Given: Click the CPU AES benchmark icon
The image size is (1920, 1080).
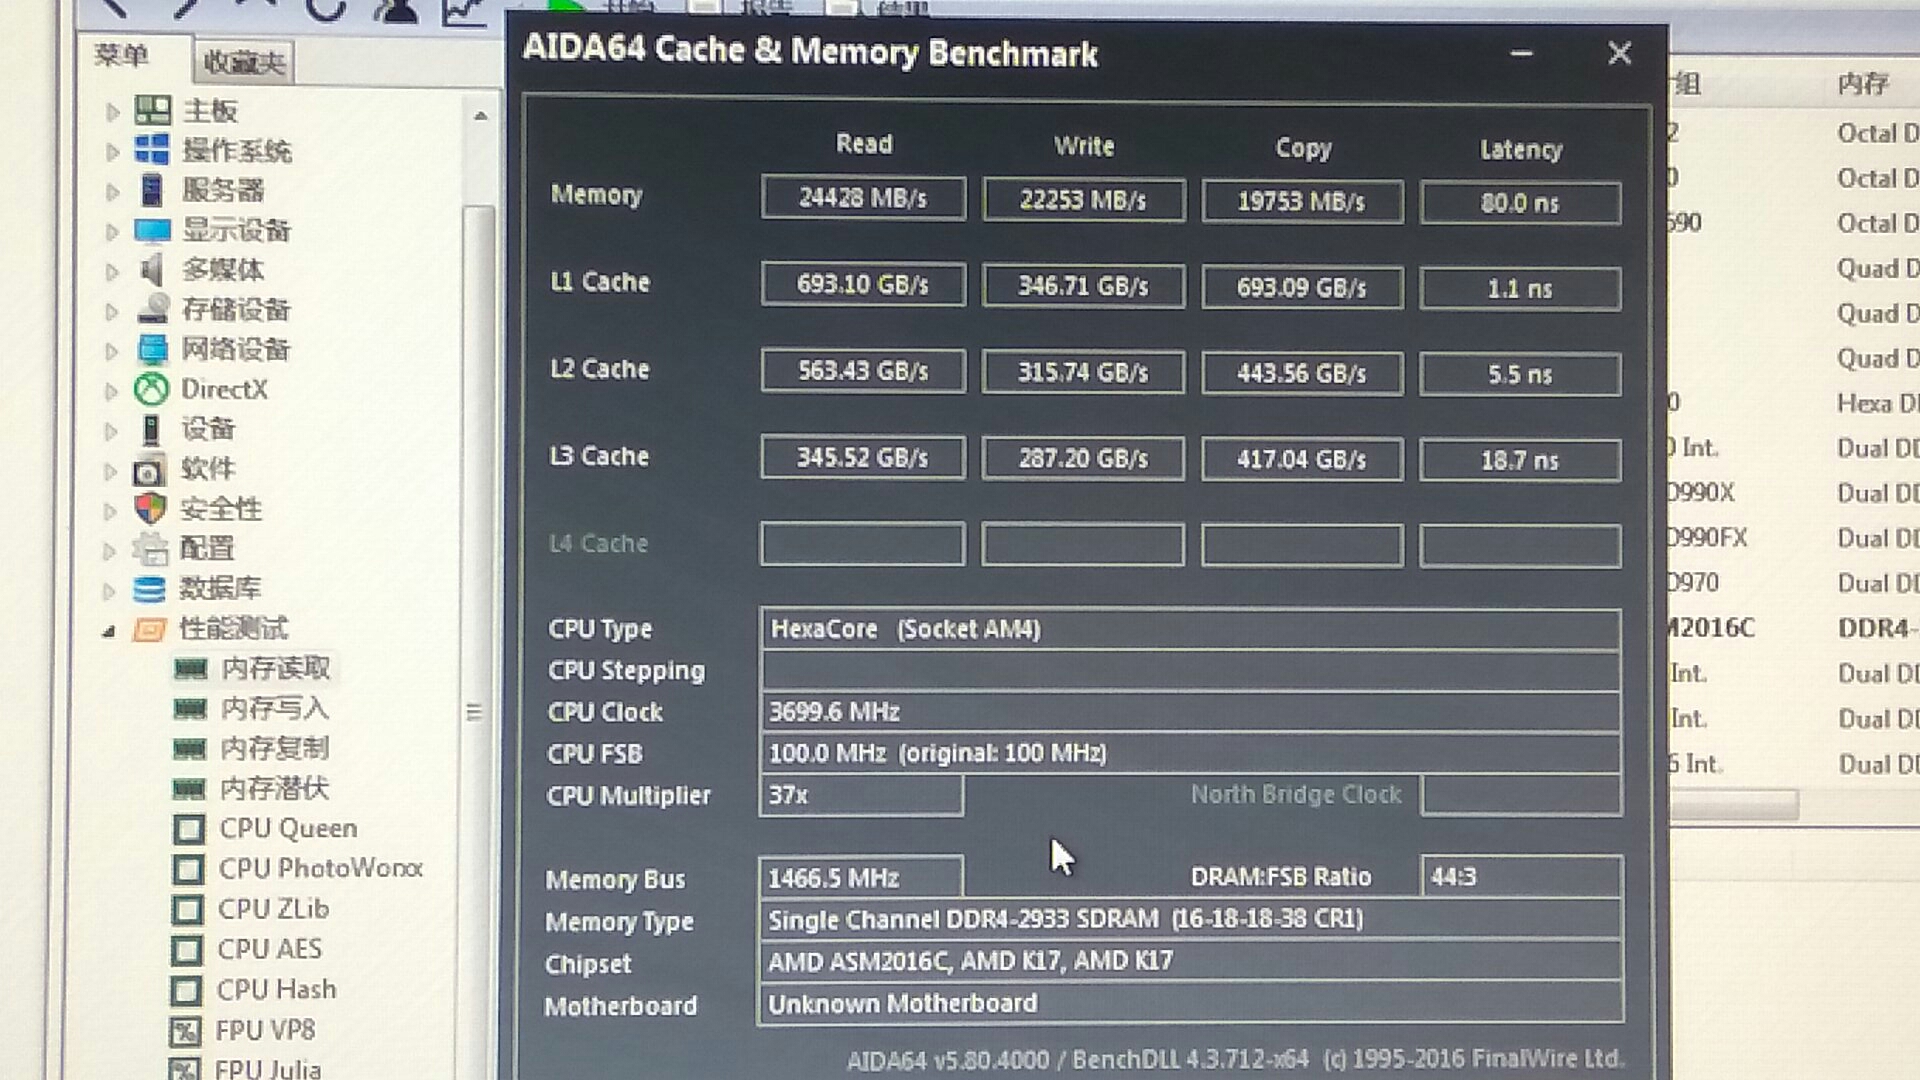Looking at the screenshot, I should 187,949.
